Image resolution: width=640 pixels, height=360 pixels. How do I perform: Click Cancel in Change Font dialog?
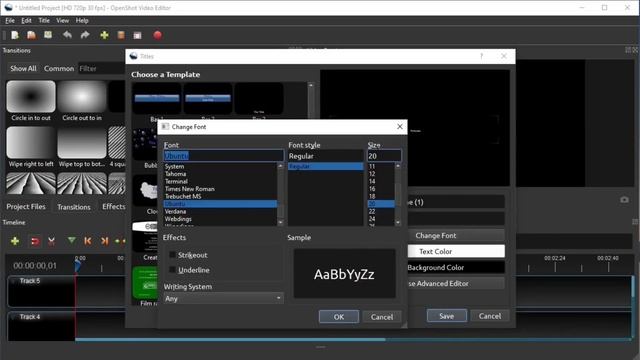pos(382,317)
